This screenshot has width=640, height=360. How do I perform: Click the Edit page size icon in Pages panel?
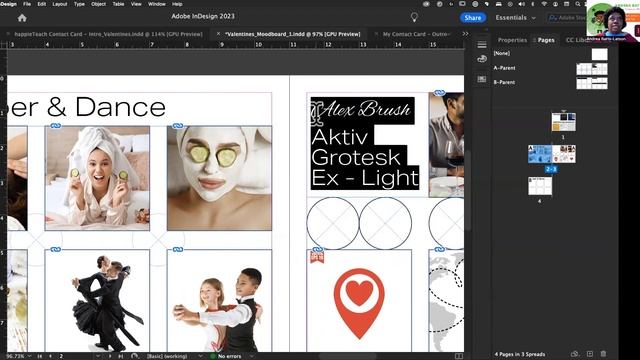click(575, 354)
